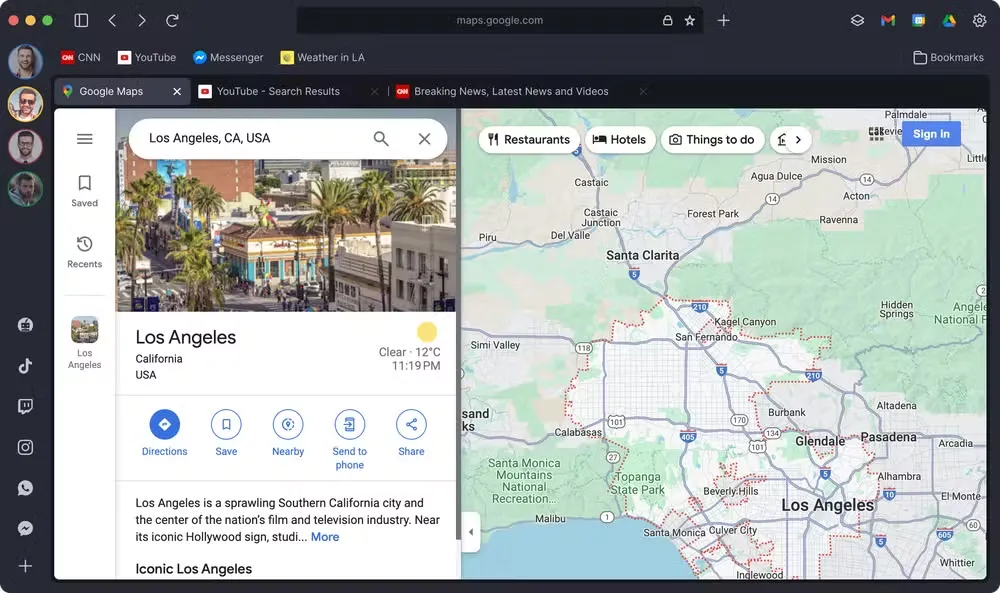Viewport: 1000px width, 593px height.
Task: Open Saved places in Maps sidebar
Action: [84, 191]
